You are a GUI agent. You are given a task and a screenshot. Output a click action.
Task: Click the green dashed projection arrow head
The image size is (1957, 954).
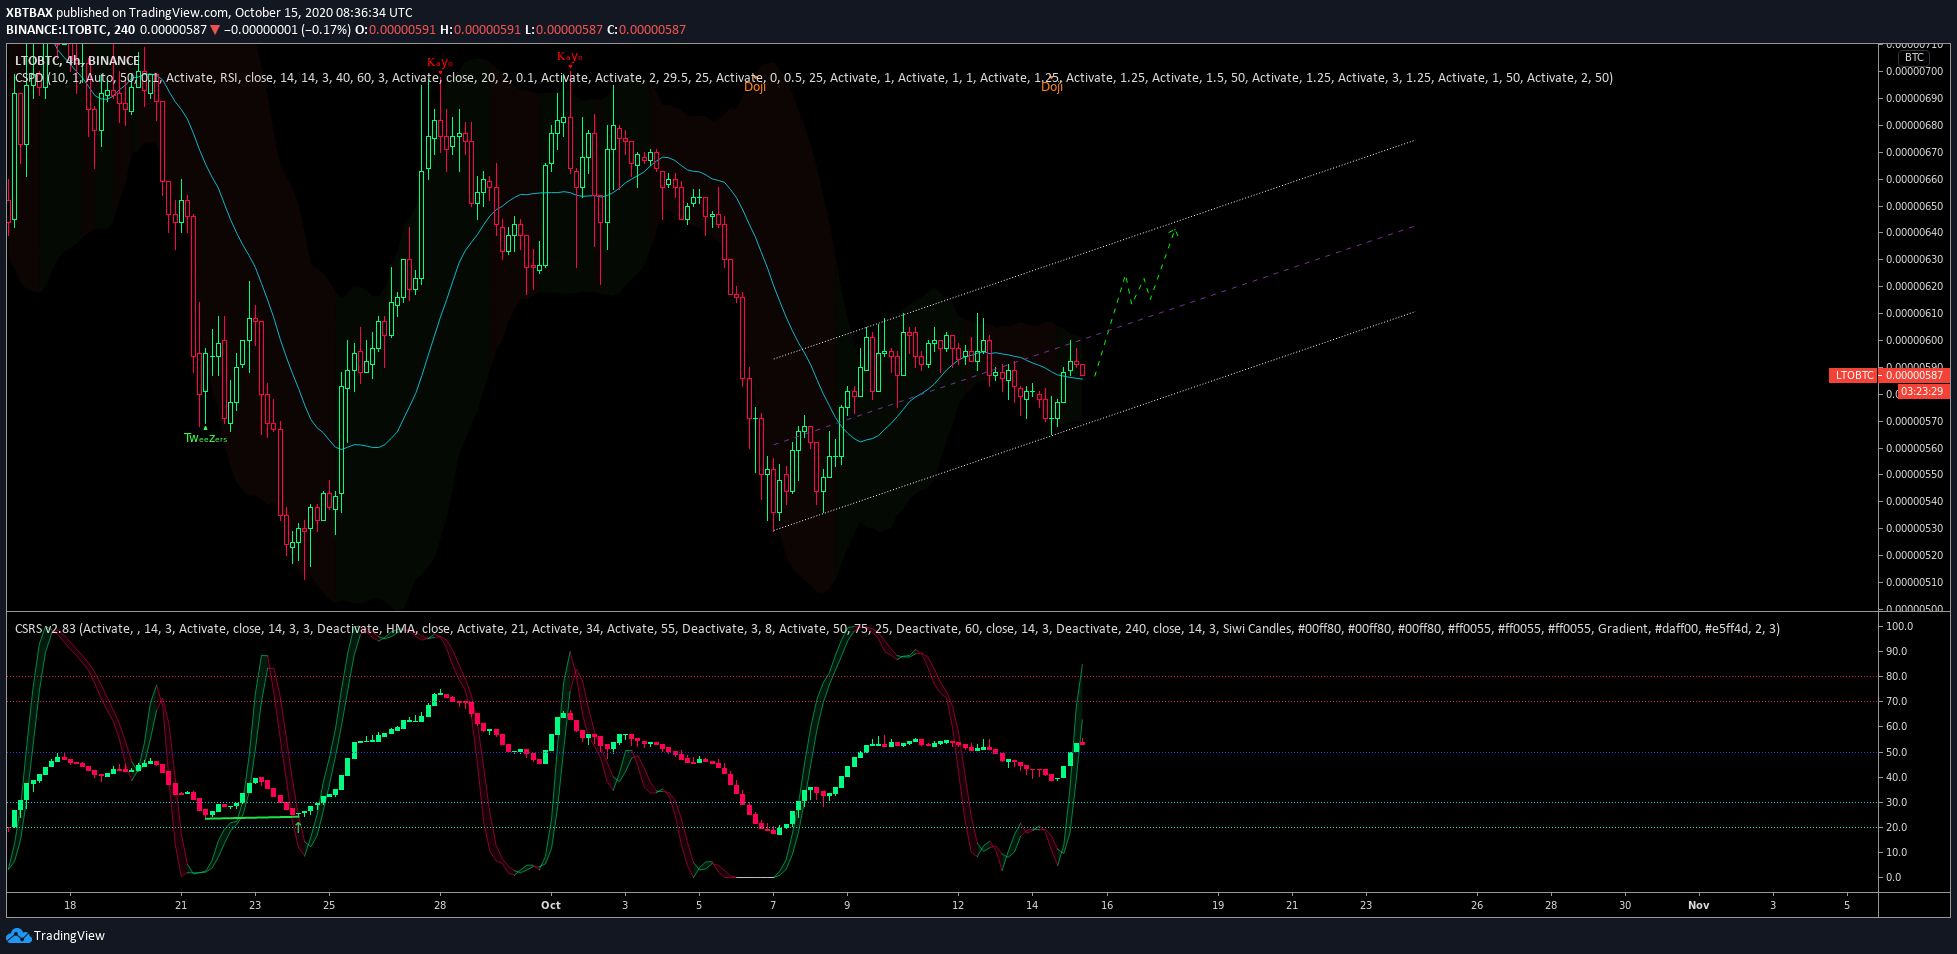coord(1174,233)
